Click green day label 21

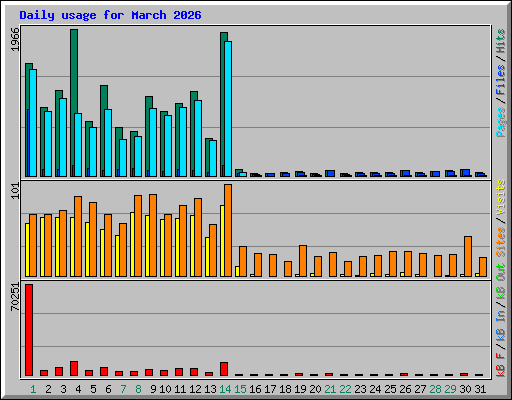click(330, 389)
